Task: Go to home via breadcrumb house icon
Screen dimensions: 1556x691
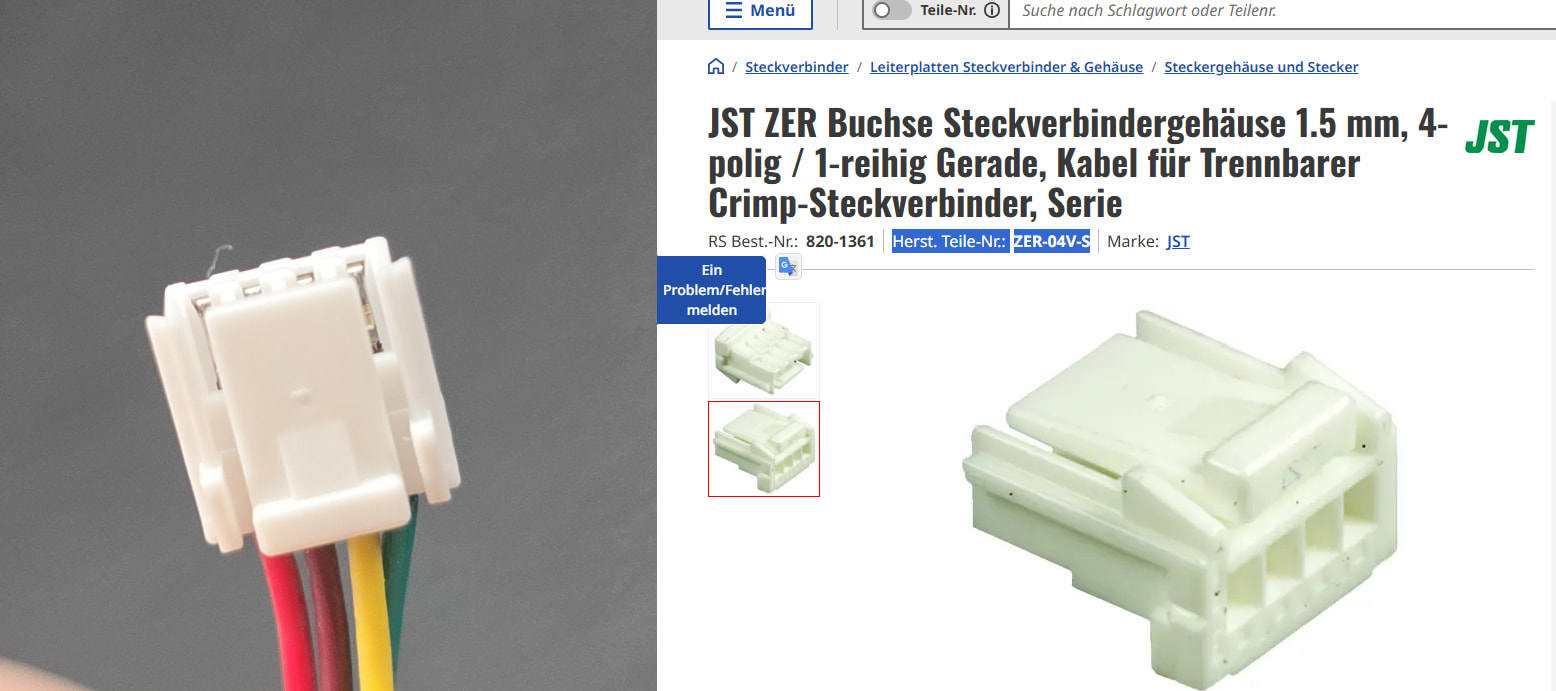Action: click(716, 67)
